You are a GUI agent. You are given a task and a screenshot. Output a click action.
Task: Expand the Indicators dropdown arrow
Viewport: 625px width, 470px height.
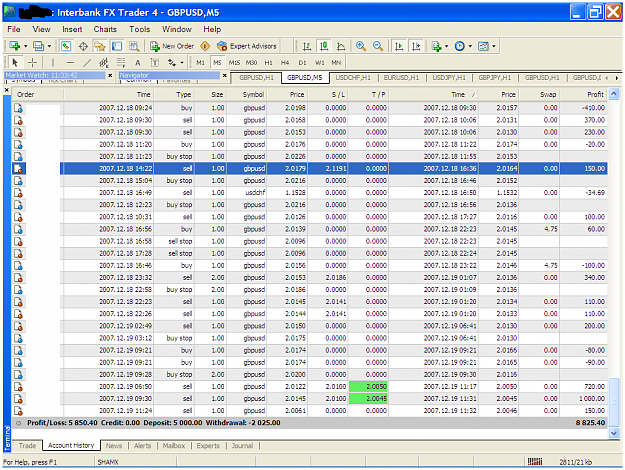[x=446, y=46]
